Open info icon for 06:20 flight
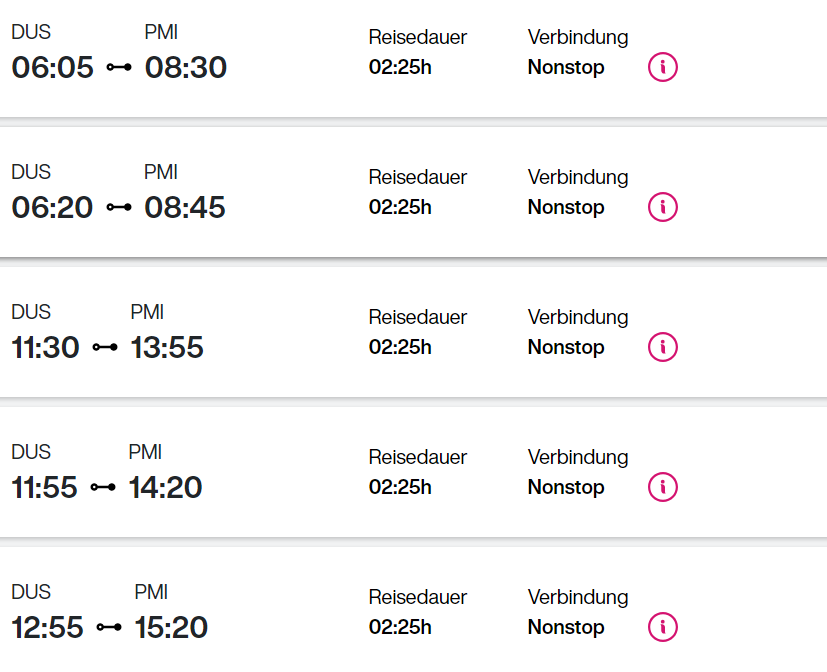The image size is (827, 672). 662,207
